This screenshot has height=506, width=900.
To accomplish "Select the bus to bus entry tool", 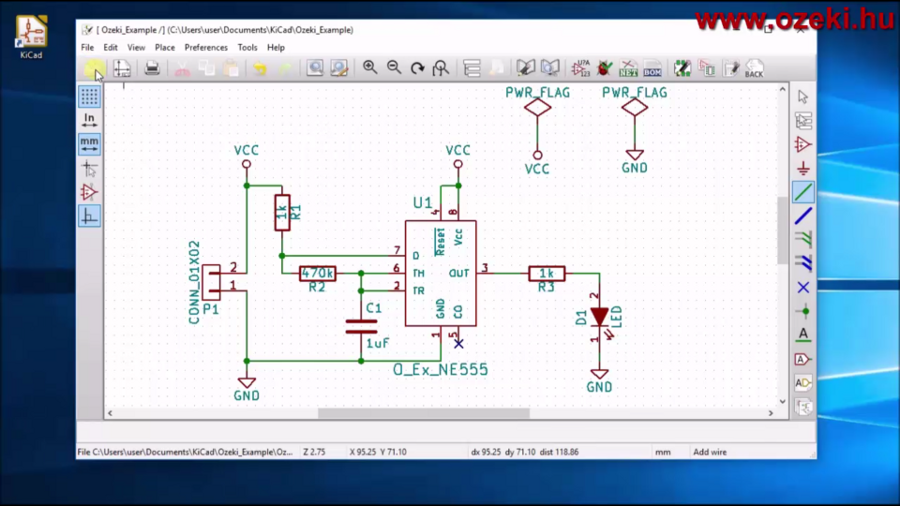I will (x=803, y=263).
